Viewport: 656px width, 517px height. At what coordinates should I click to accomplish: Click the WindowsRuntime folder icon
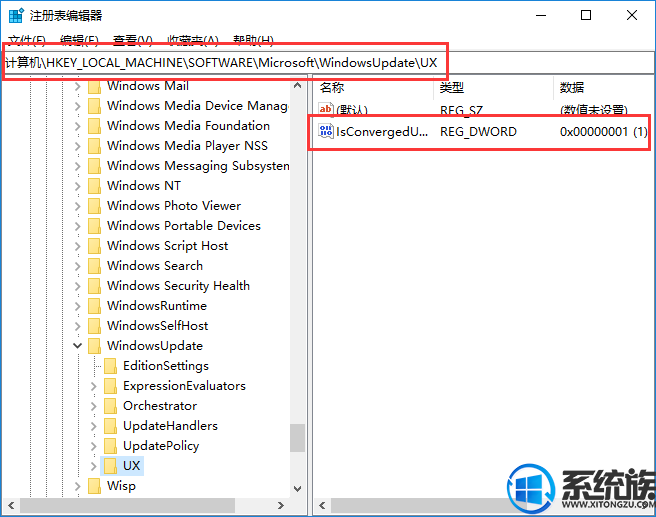[95, 306]
